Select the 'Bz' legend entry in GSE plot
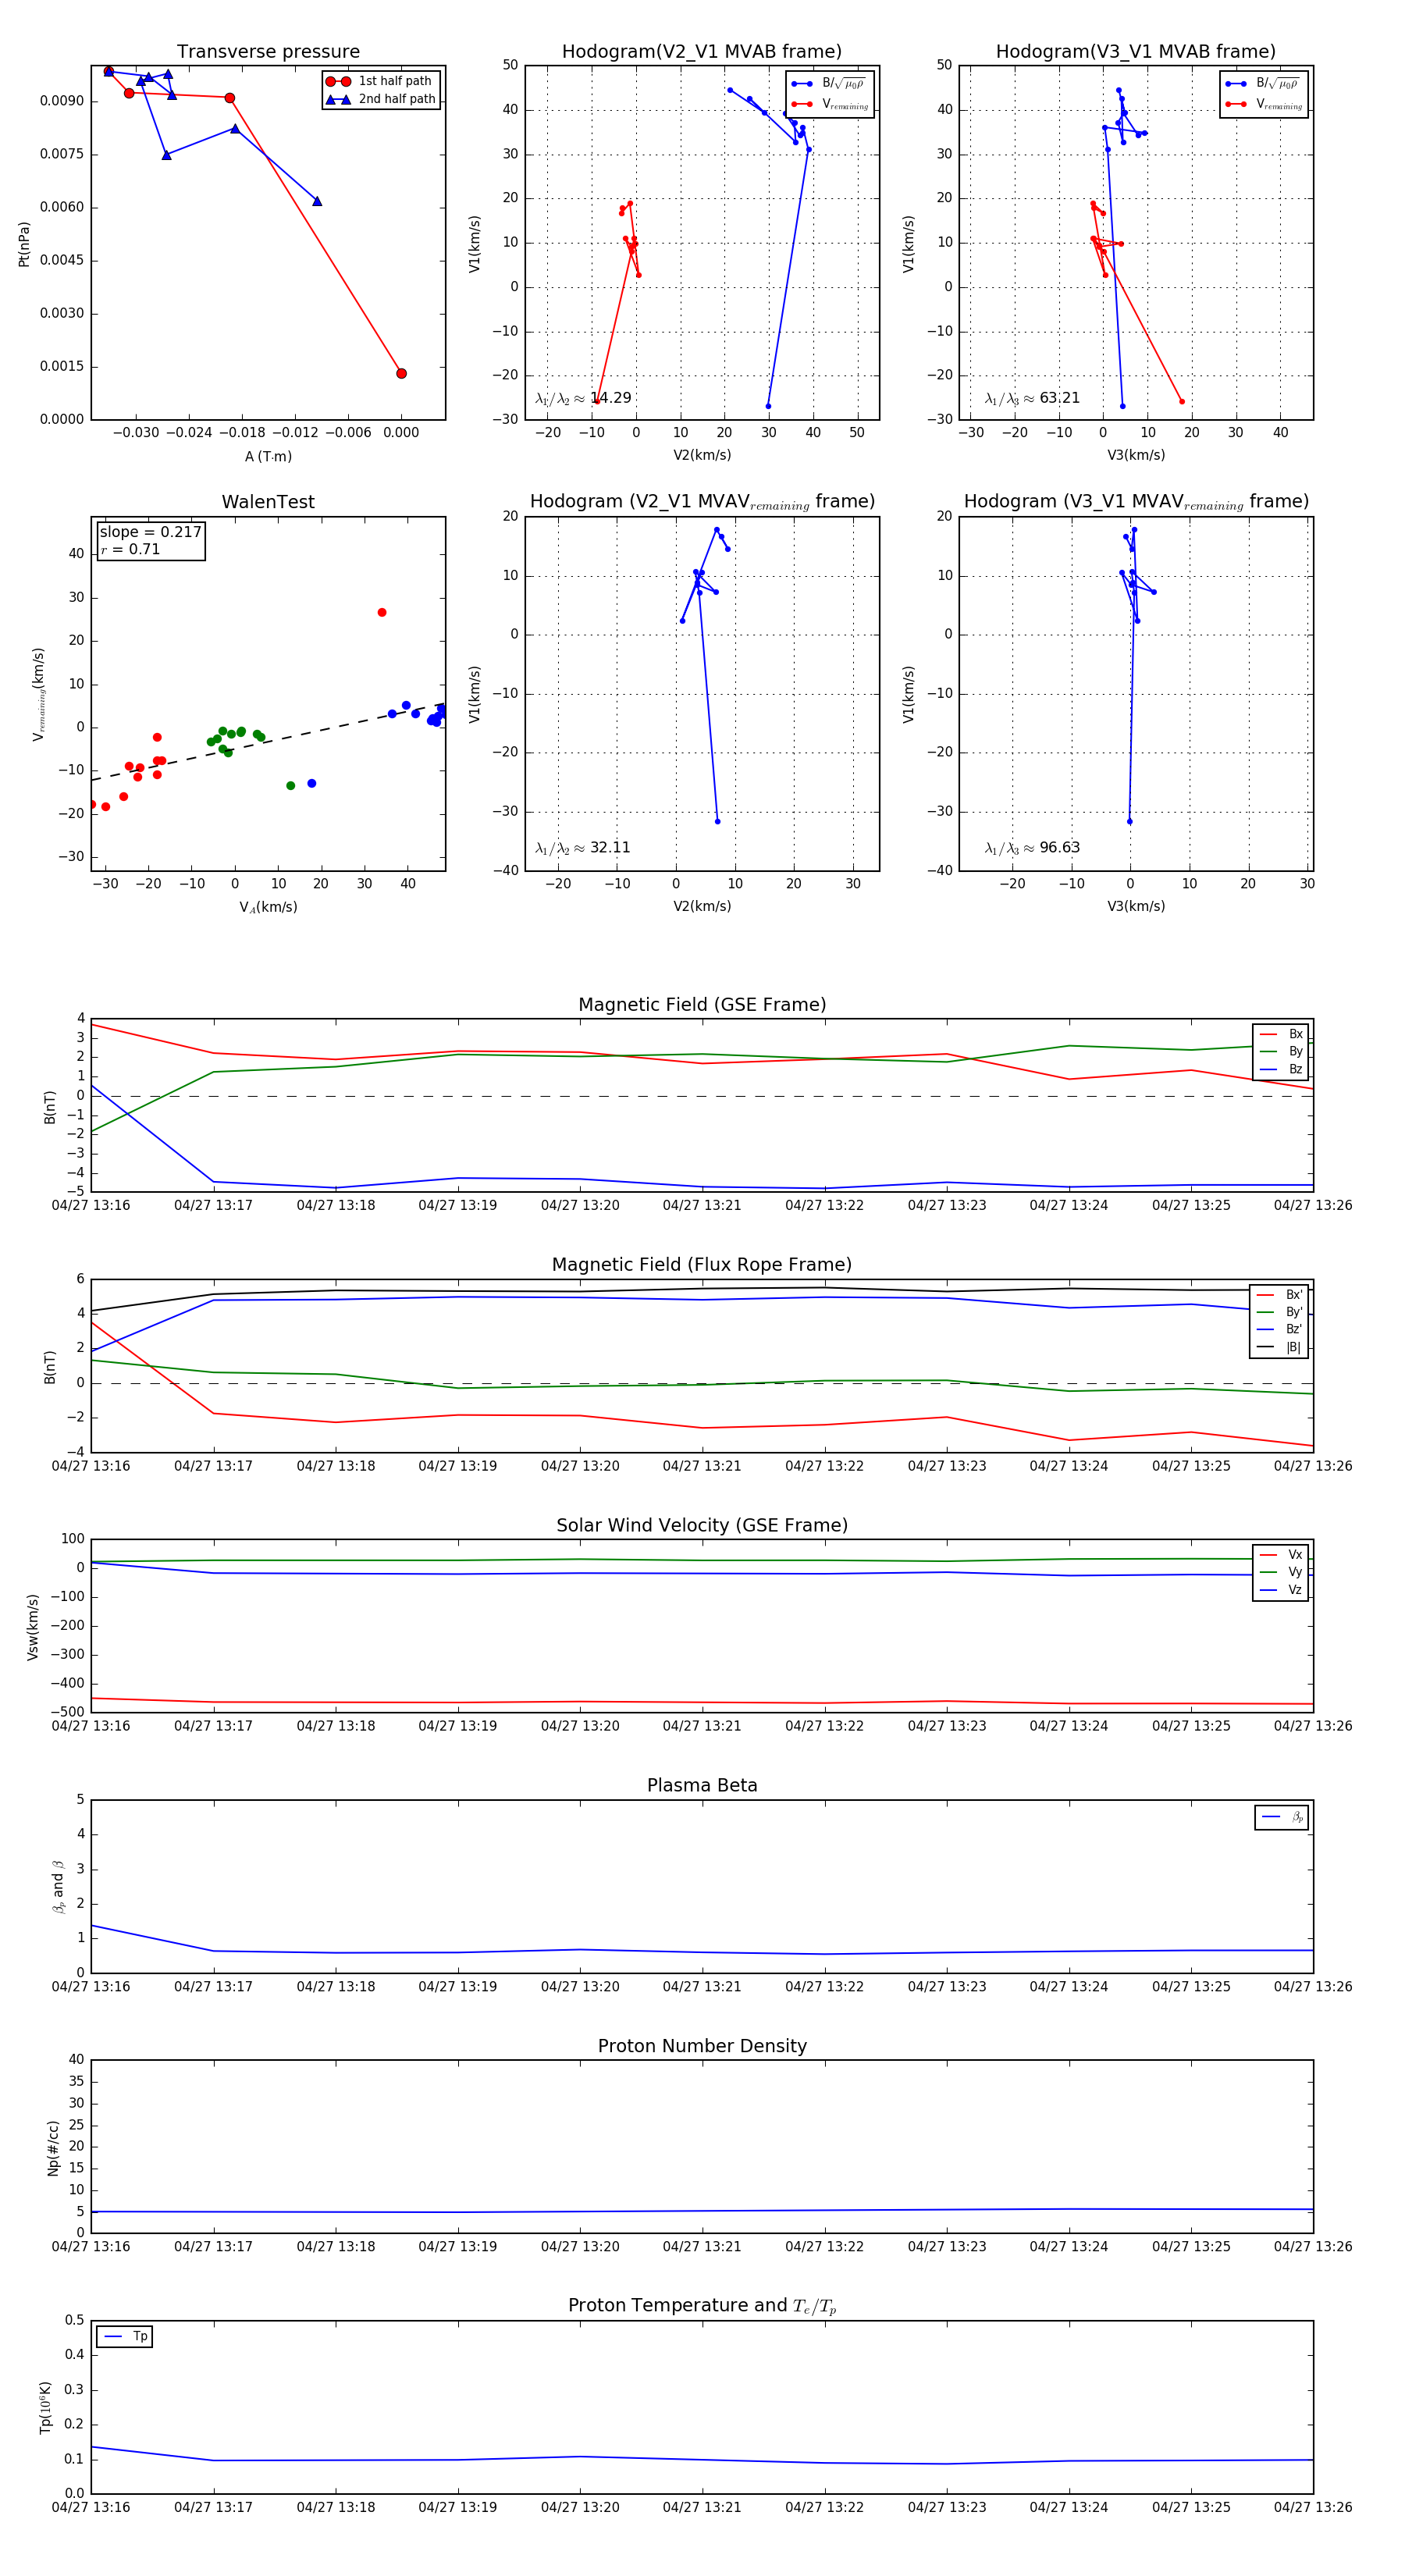Screen dimensions: 1405x2576 (x=1281, y=1069)
